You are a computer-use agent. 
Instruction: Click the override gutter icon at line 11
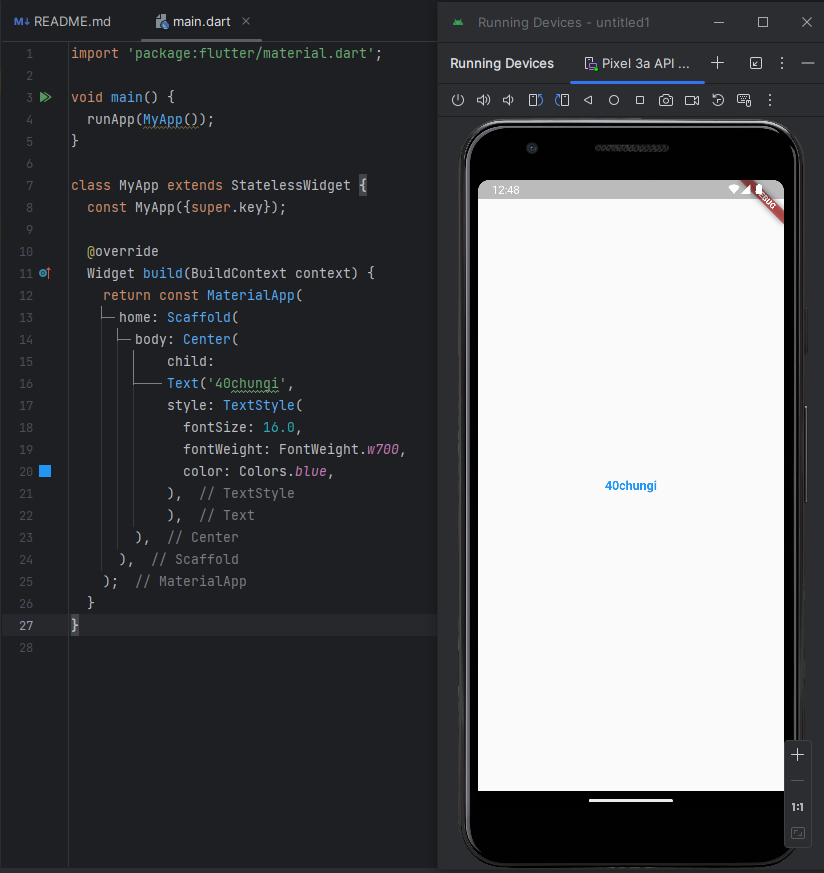[45, 273]
